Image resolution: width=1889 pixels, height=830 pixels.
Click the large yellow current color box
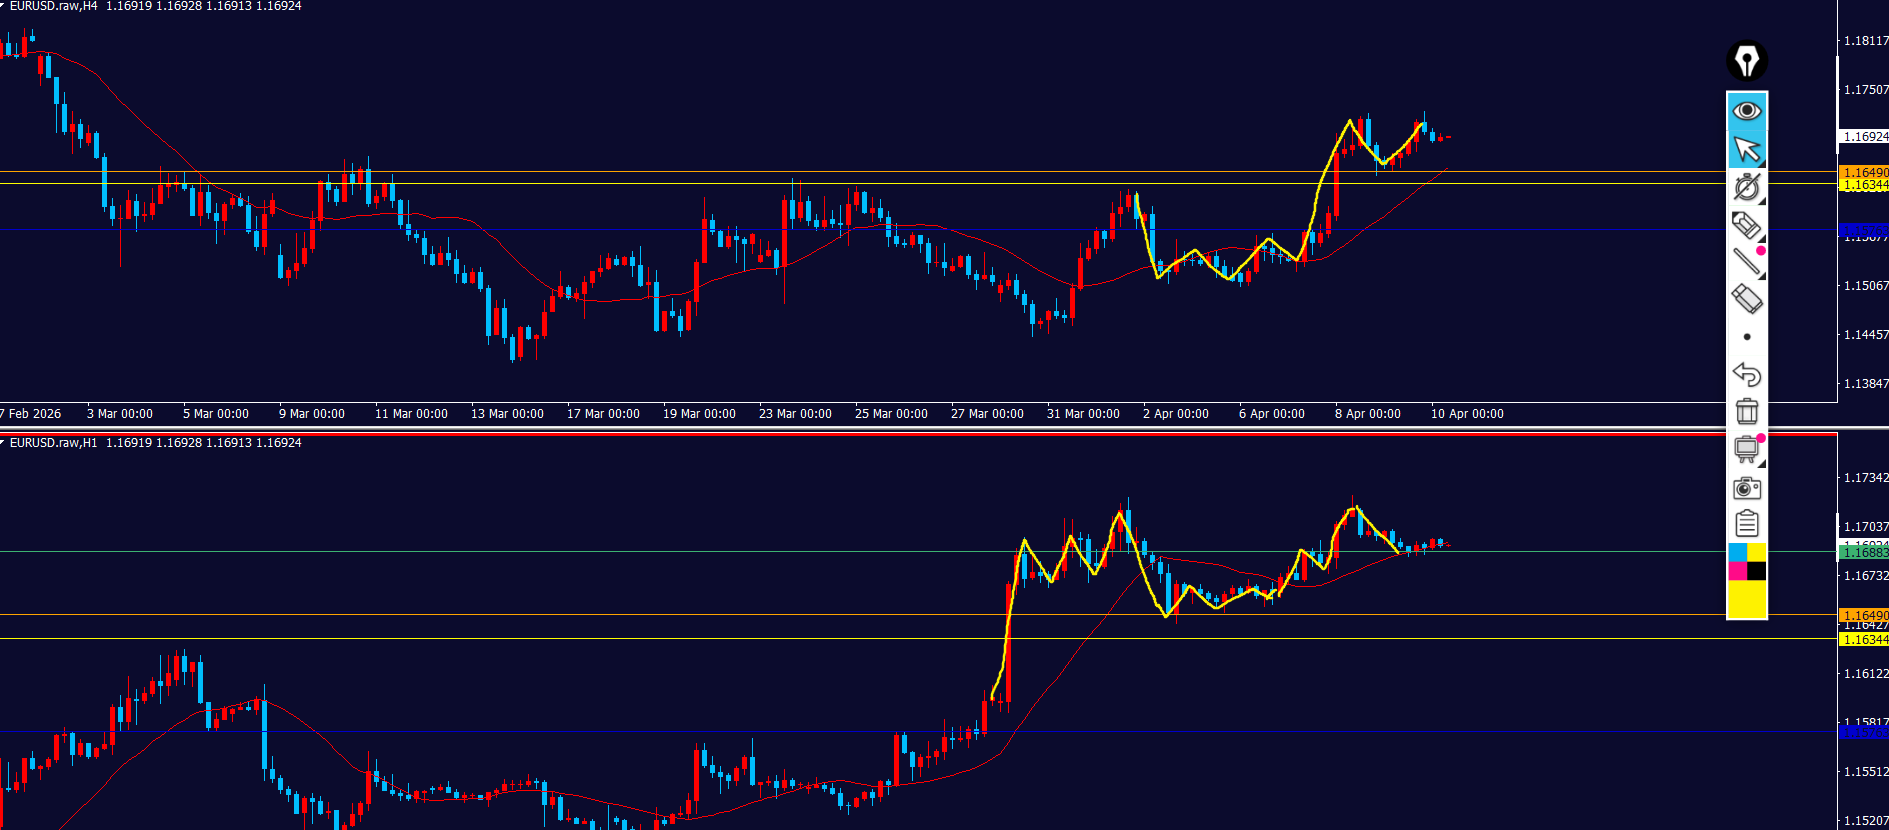[x=1747, y=599]
